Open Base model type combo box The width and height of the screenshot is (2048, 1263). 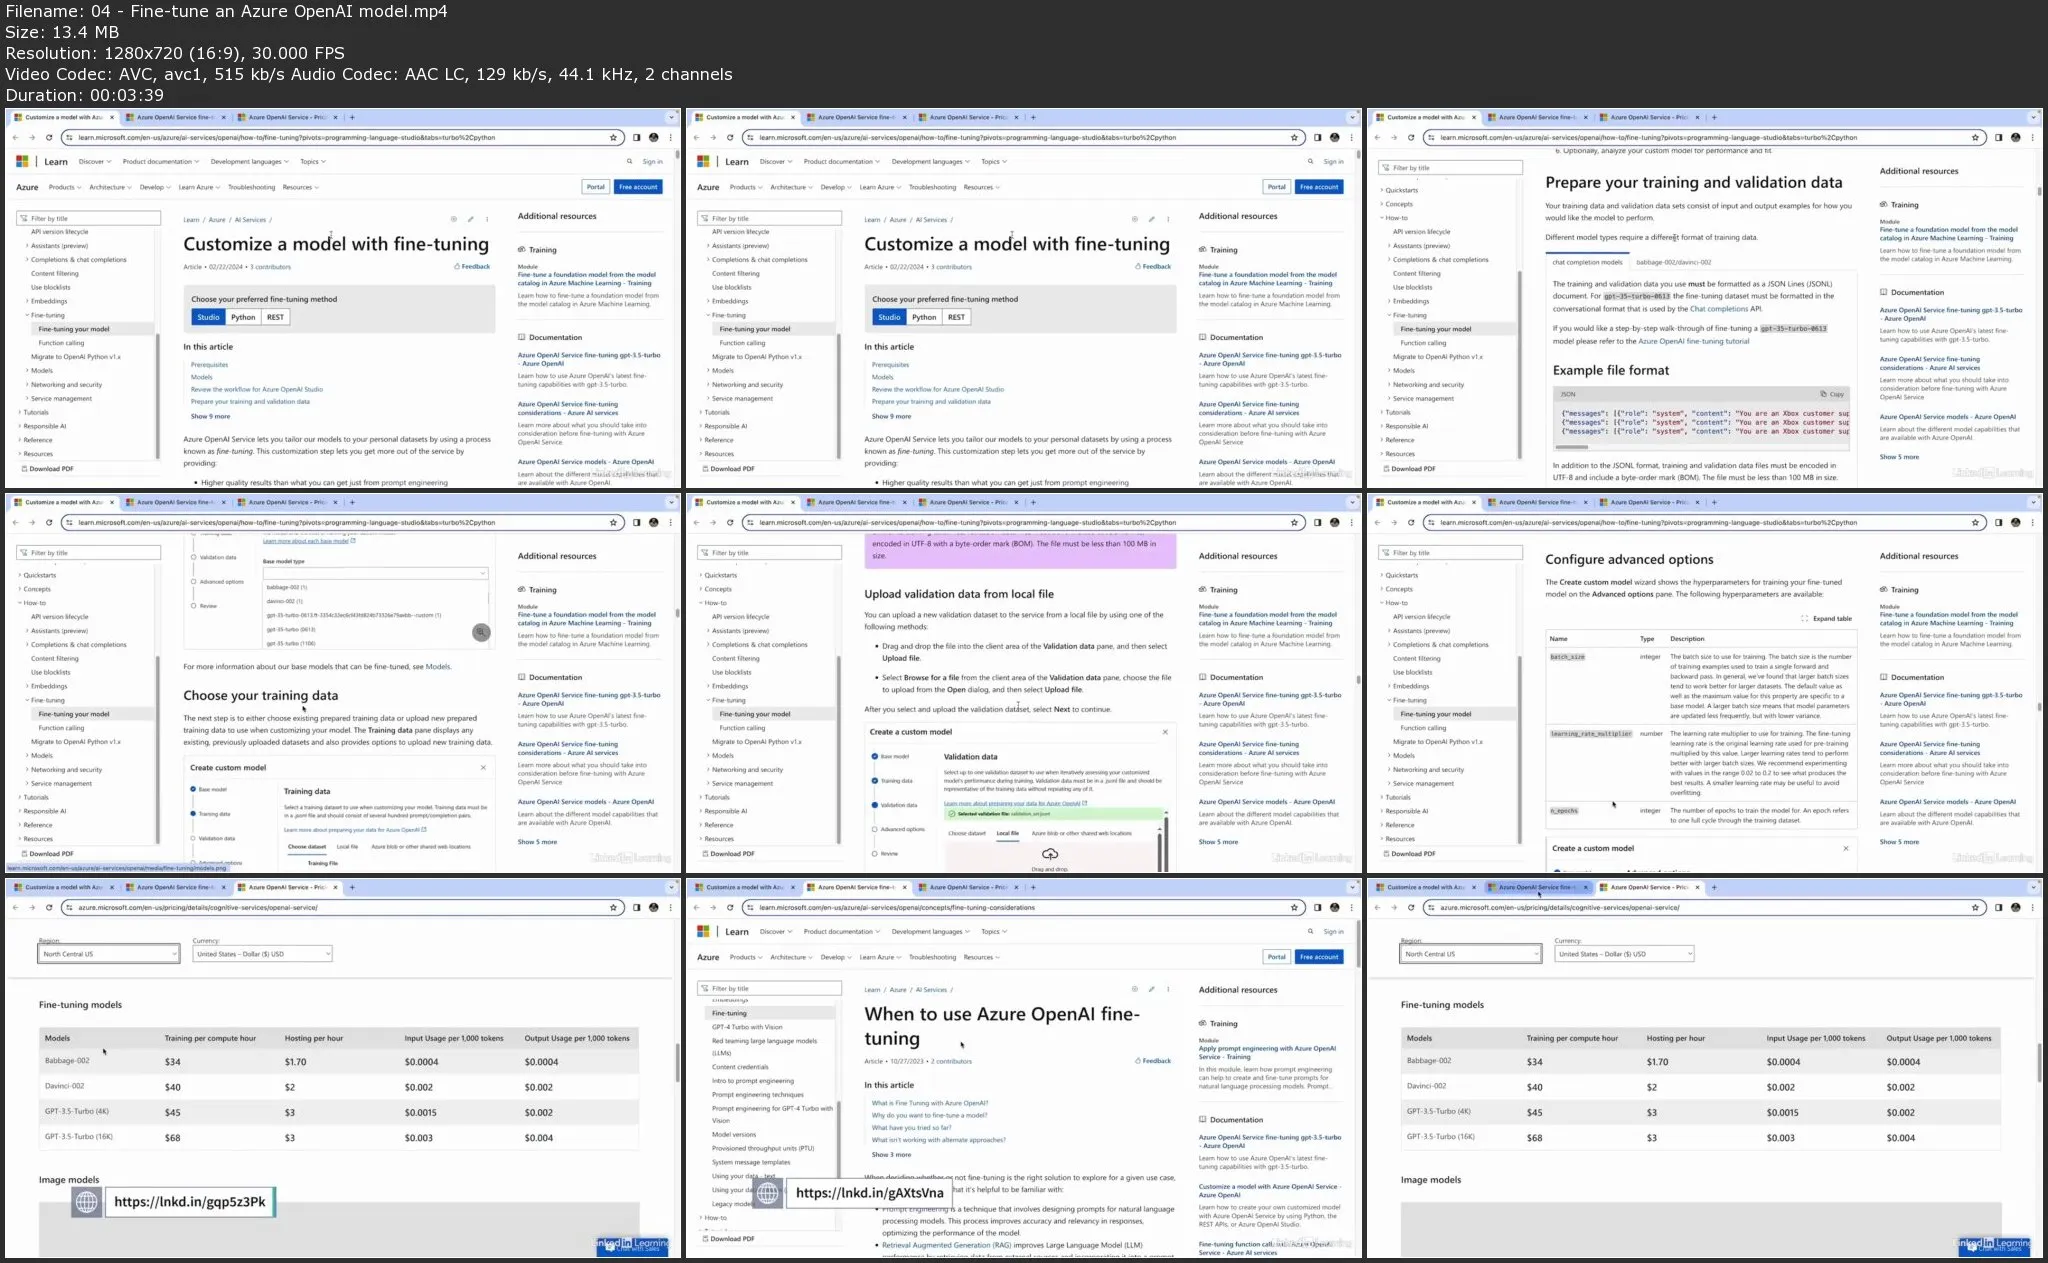375,573
